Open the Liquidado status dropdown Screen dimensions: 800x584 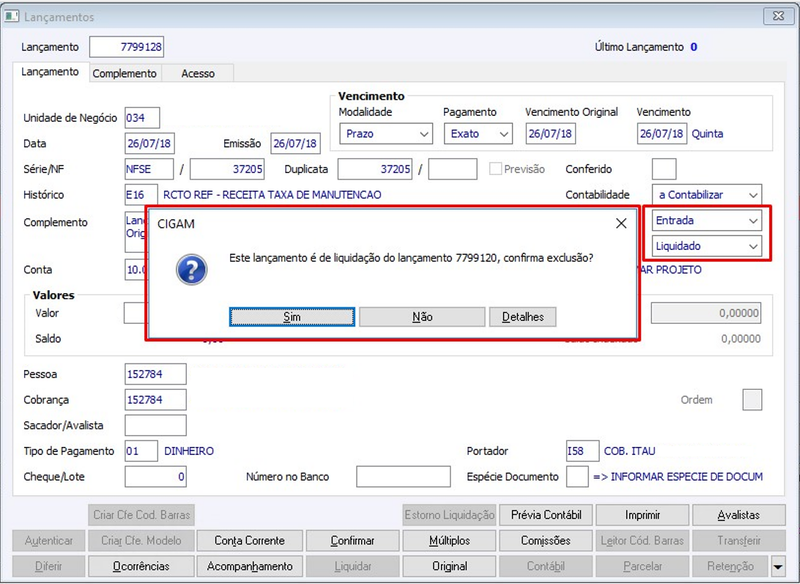click(707, 246)
